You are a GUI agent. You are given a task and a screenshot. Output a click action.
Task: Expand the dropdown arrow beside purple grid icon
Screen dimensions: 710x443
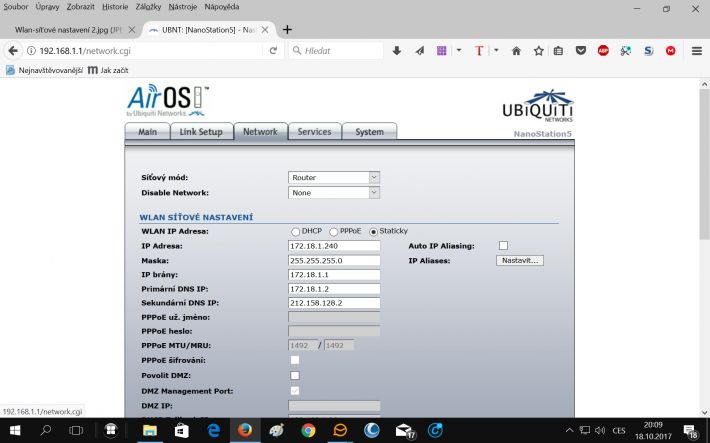(x=459, y=50)
